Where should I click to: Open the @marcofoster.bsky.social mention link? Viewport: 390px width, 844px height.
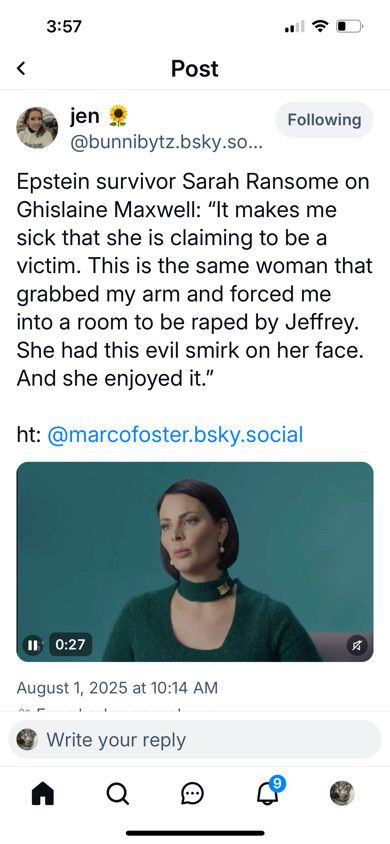point(175,434)
